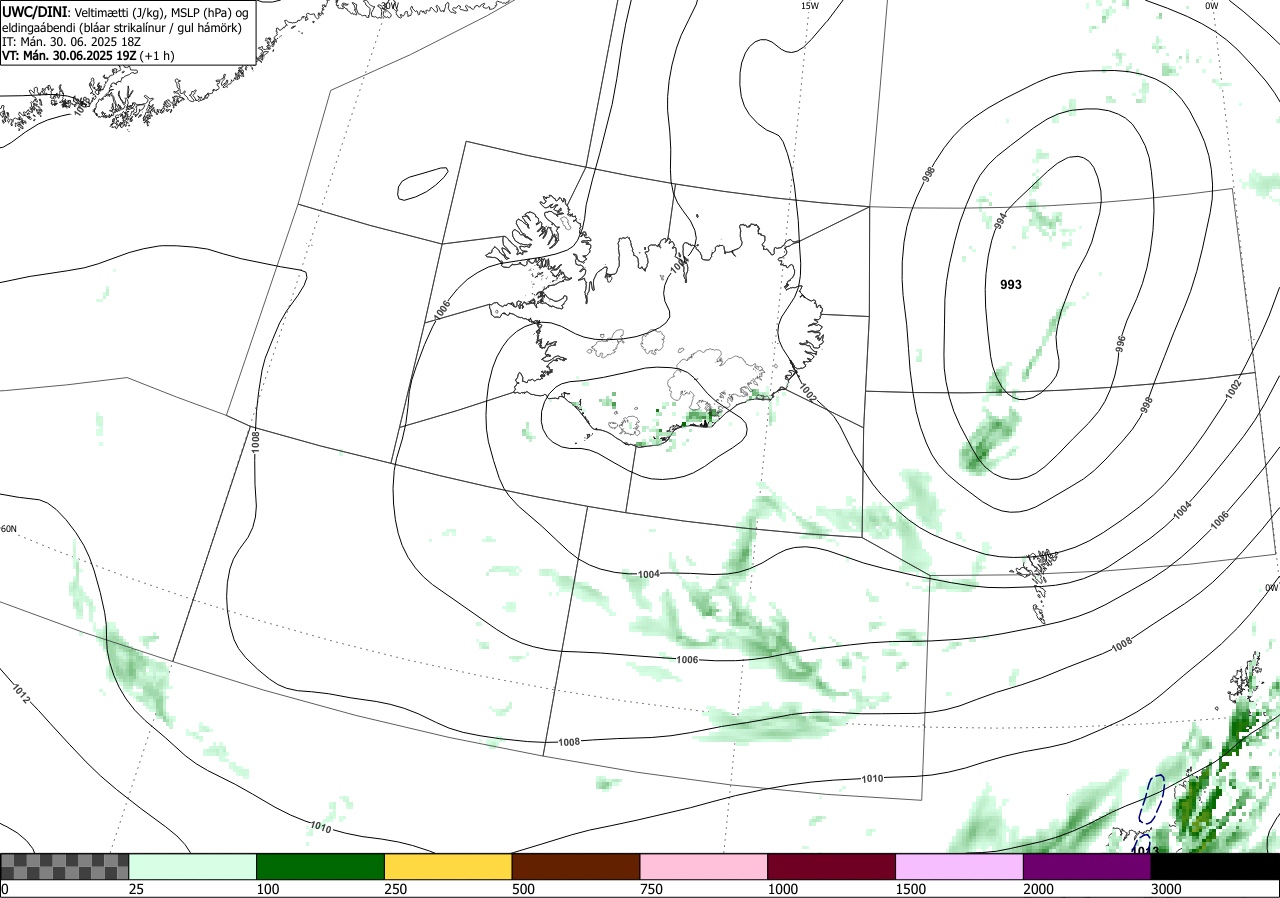Choose the dark purple 2000–3000 legend swatch
Screen dimensions: 1280x898
(1087, 866)
